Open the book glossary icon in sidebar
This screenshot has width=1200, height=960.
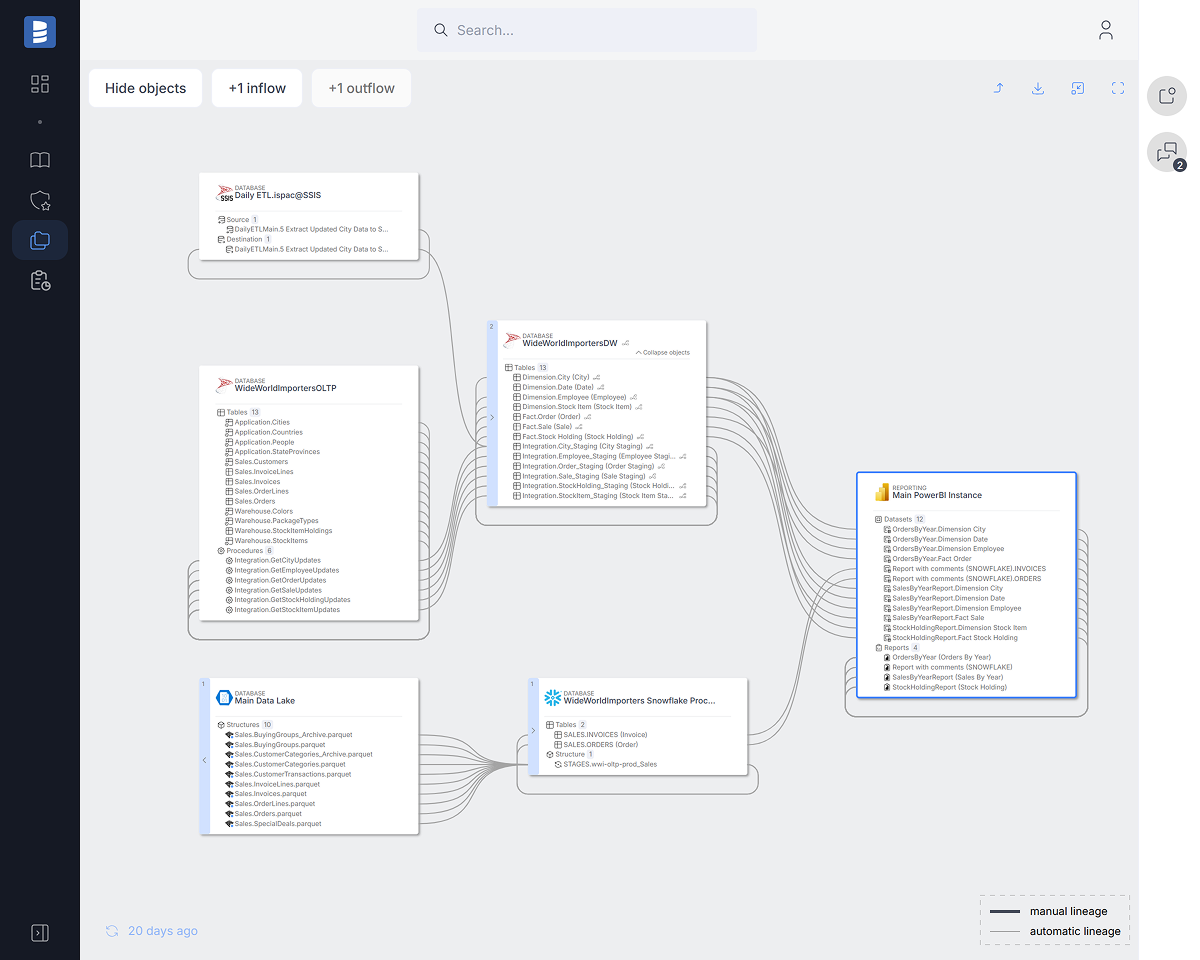[40, 160]
